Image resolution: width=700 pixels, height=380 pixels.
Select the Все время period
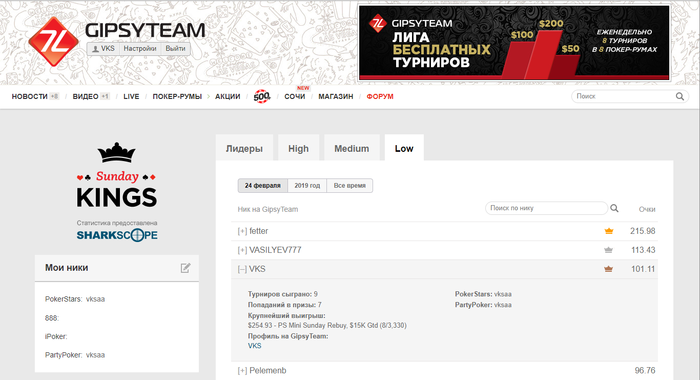(350, 185)
